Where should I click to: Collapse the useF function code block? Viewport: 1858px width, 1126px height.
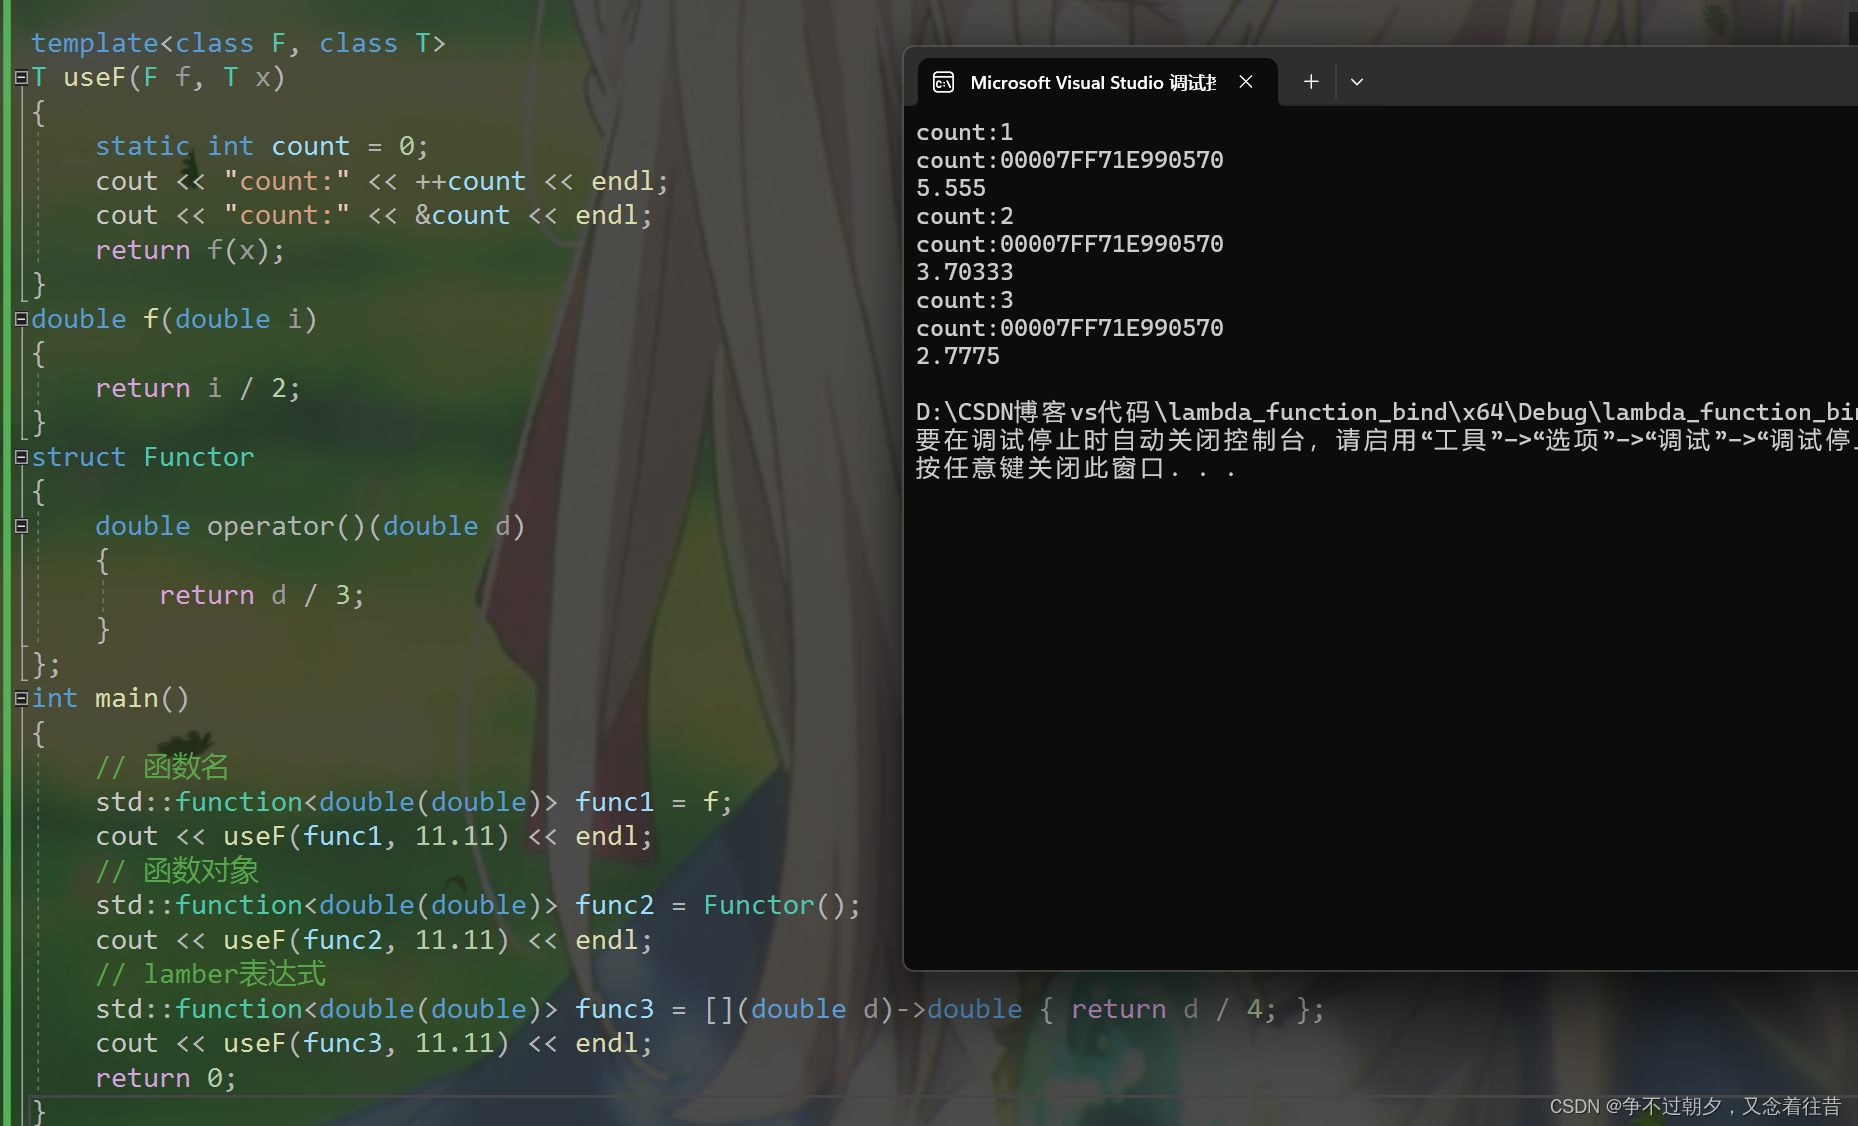pyautogui.click(x=21, y=77)
